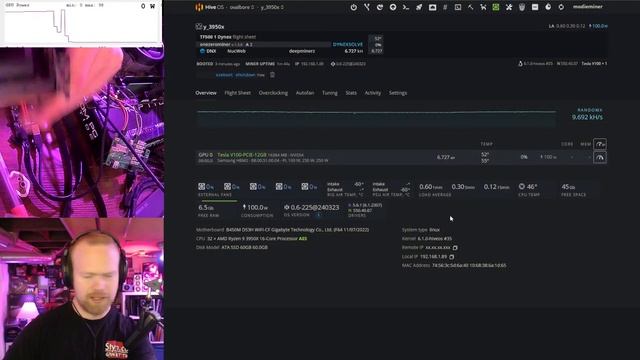Switch to the Flight Sheet tab
This screenshot has height=360, width=640.
coord(238,93)
